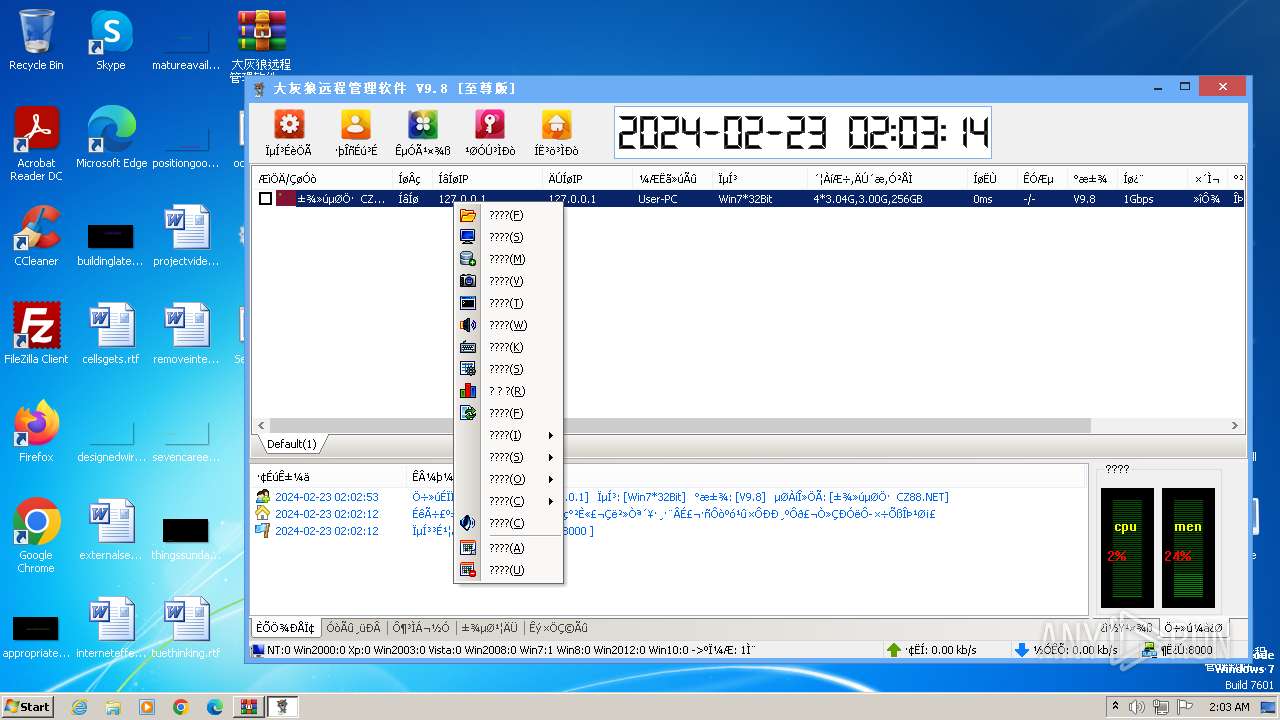Choose the blue speaker (C) menu entry
Screen dimensions: 1280x720
point(508,523)
